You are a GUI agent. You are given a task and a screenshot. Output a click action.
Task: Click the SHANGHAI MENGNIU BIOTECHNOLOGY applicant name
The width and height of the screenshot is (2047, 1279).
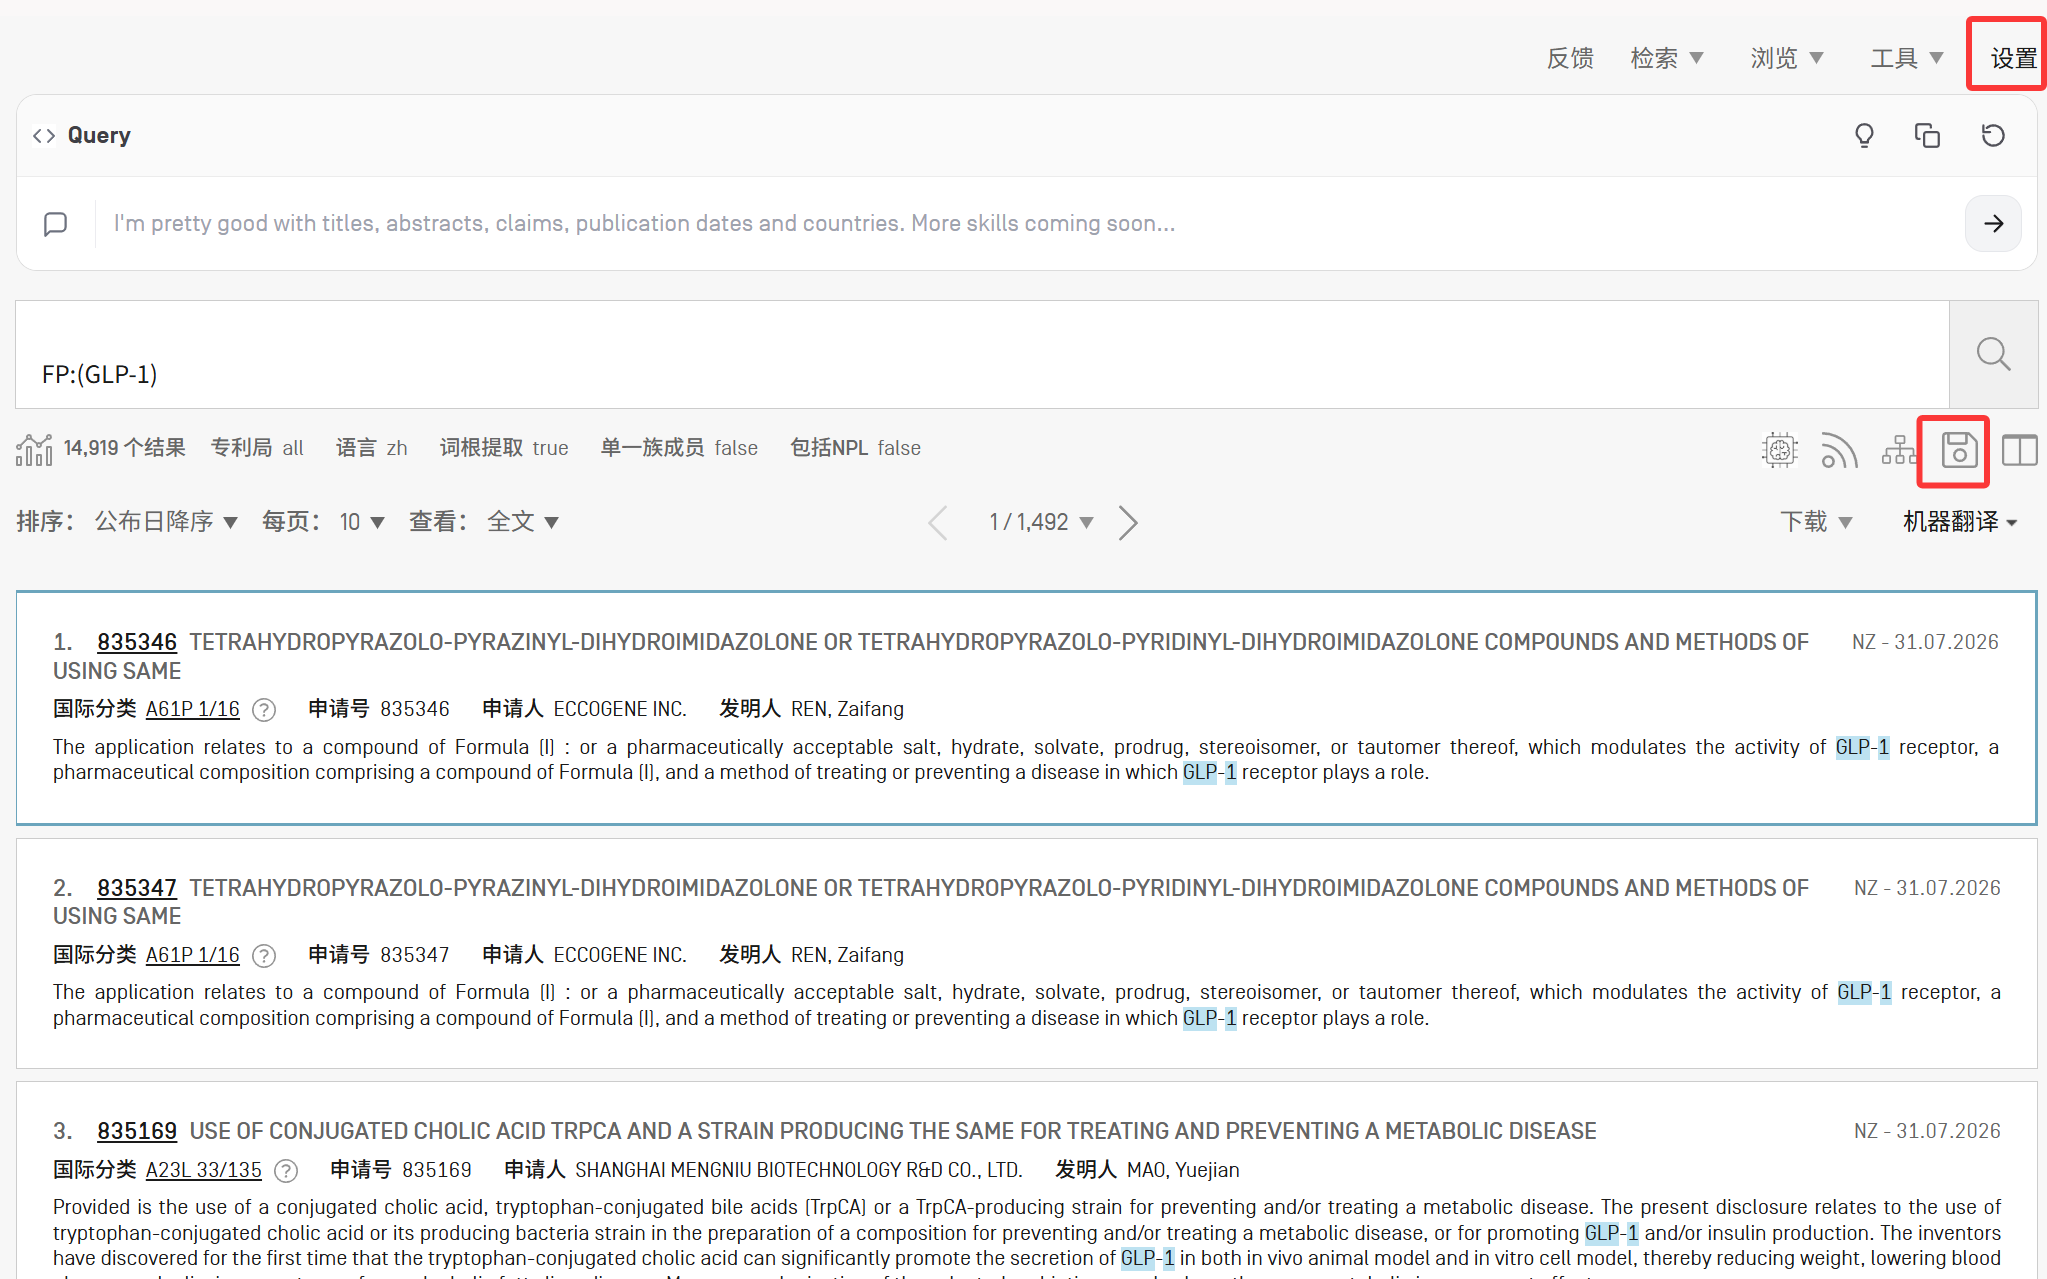pyautogui.click(x=799, y=1170)
